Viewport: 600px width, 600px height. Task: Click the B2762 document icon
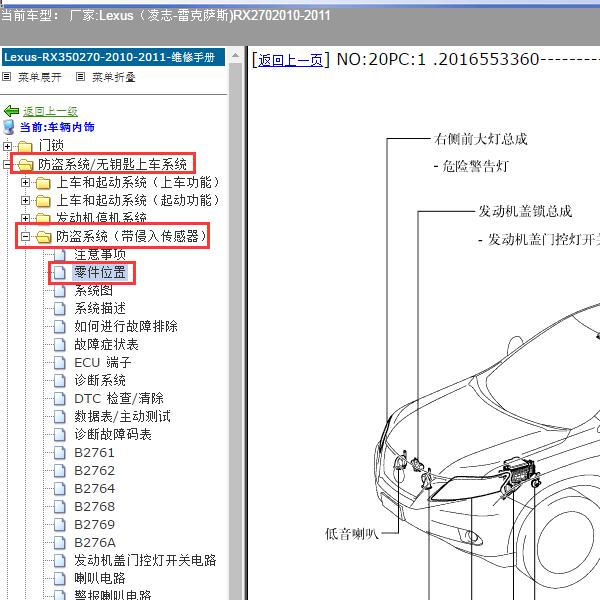pyautogui.click(x=59, y=470)
